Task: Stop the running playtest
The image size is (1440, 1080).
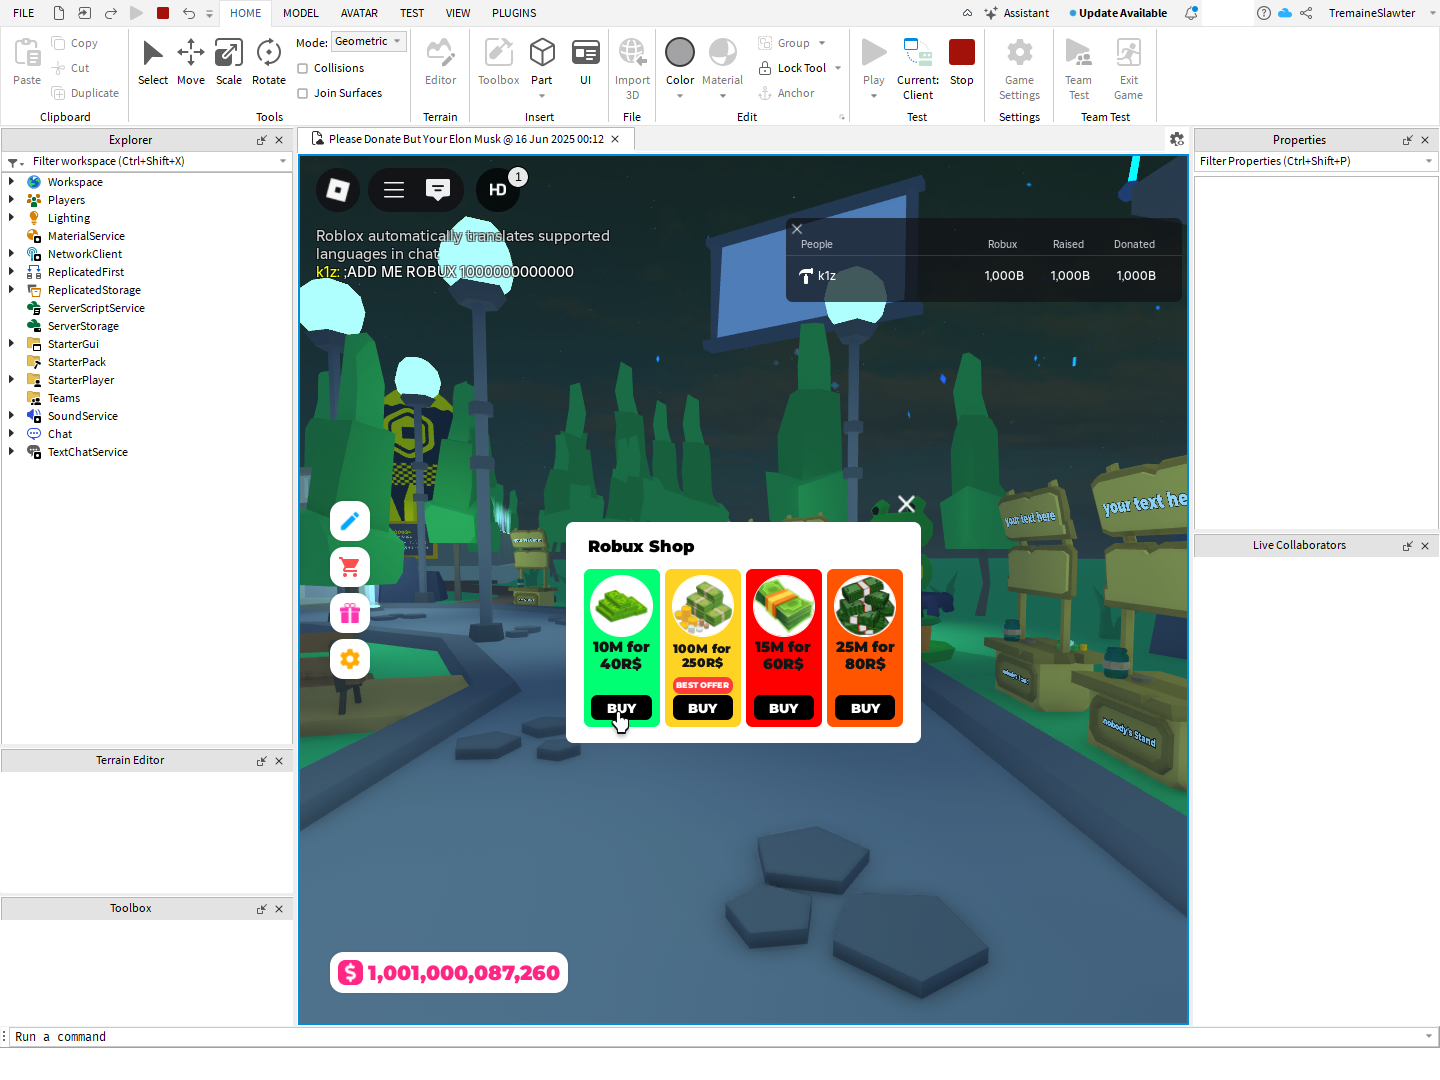Action: point(962,62)
